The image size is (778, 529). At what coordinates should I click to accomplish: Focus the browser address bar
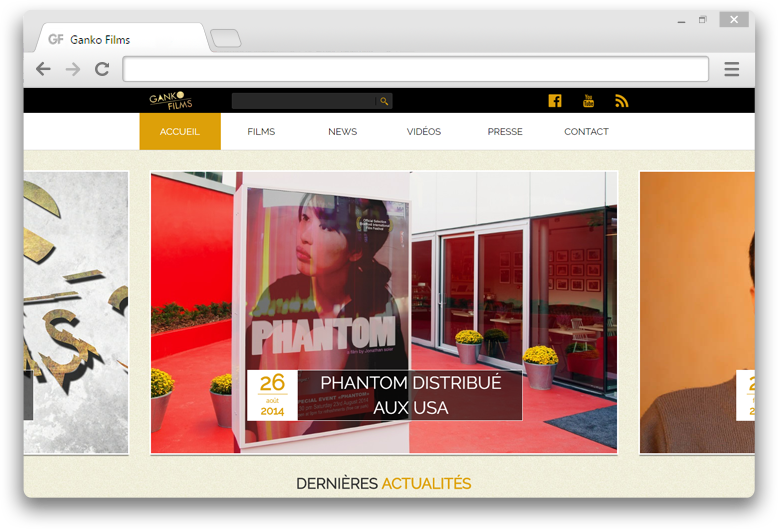point(415,69)
